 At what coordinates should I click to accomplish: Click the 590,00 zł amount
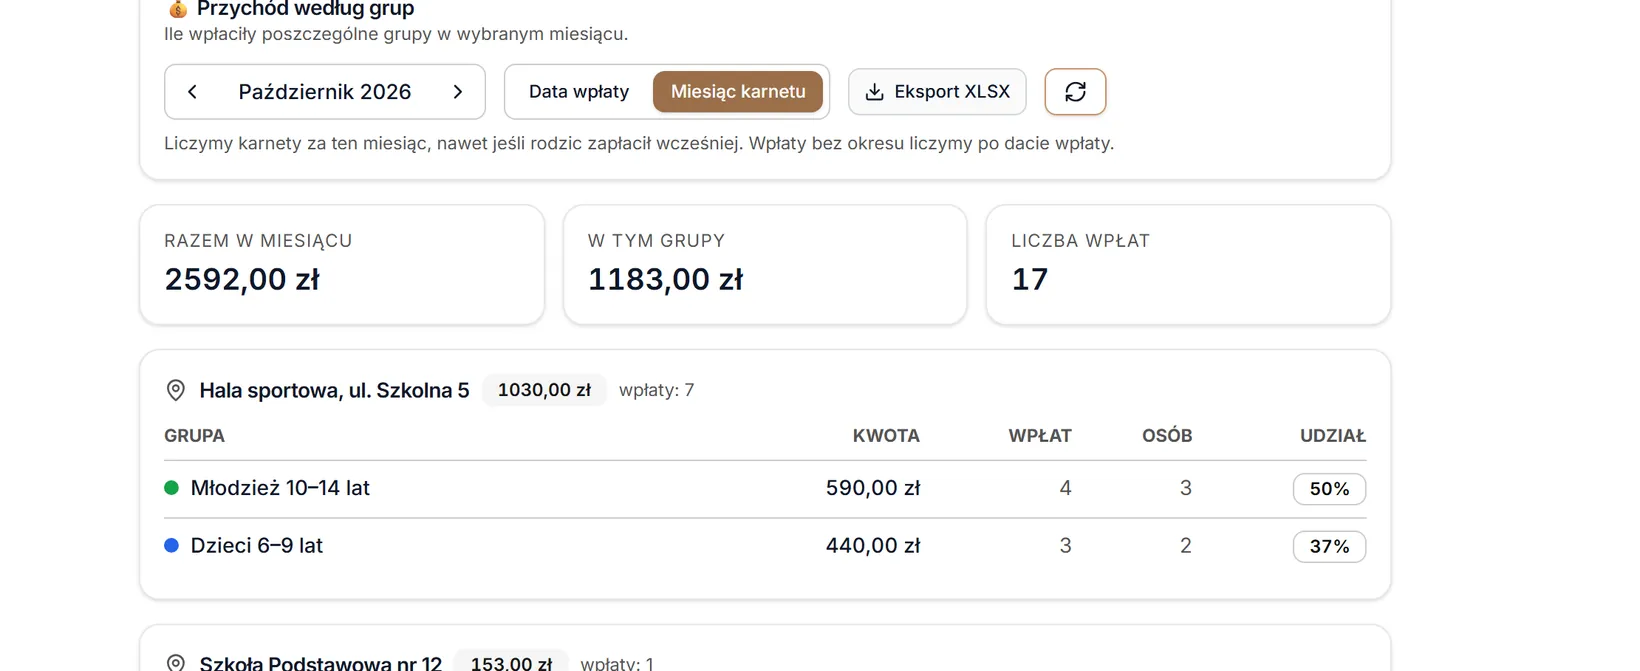tap(873, 488)
